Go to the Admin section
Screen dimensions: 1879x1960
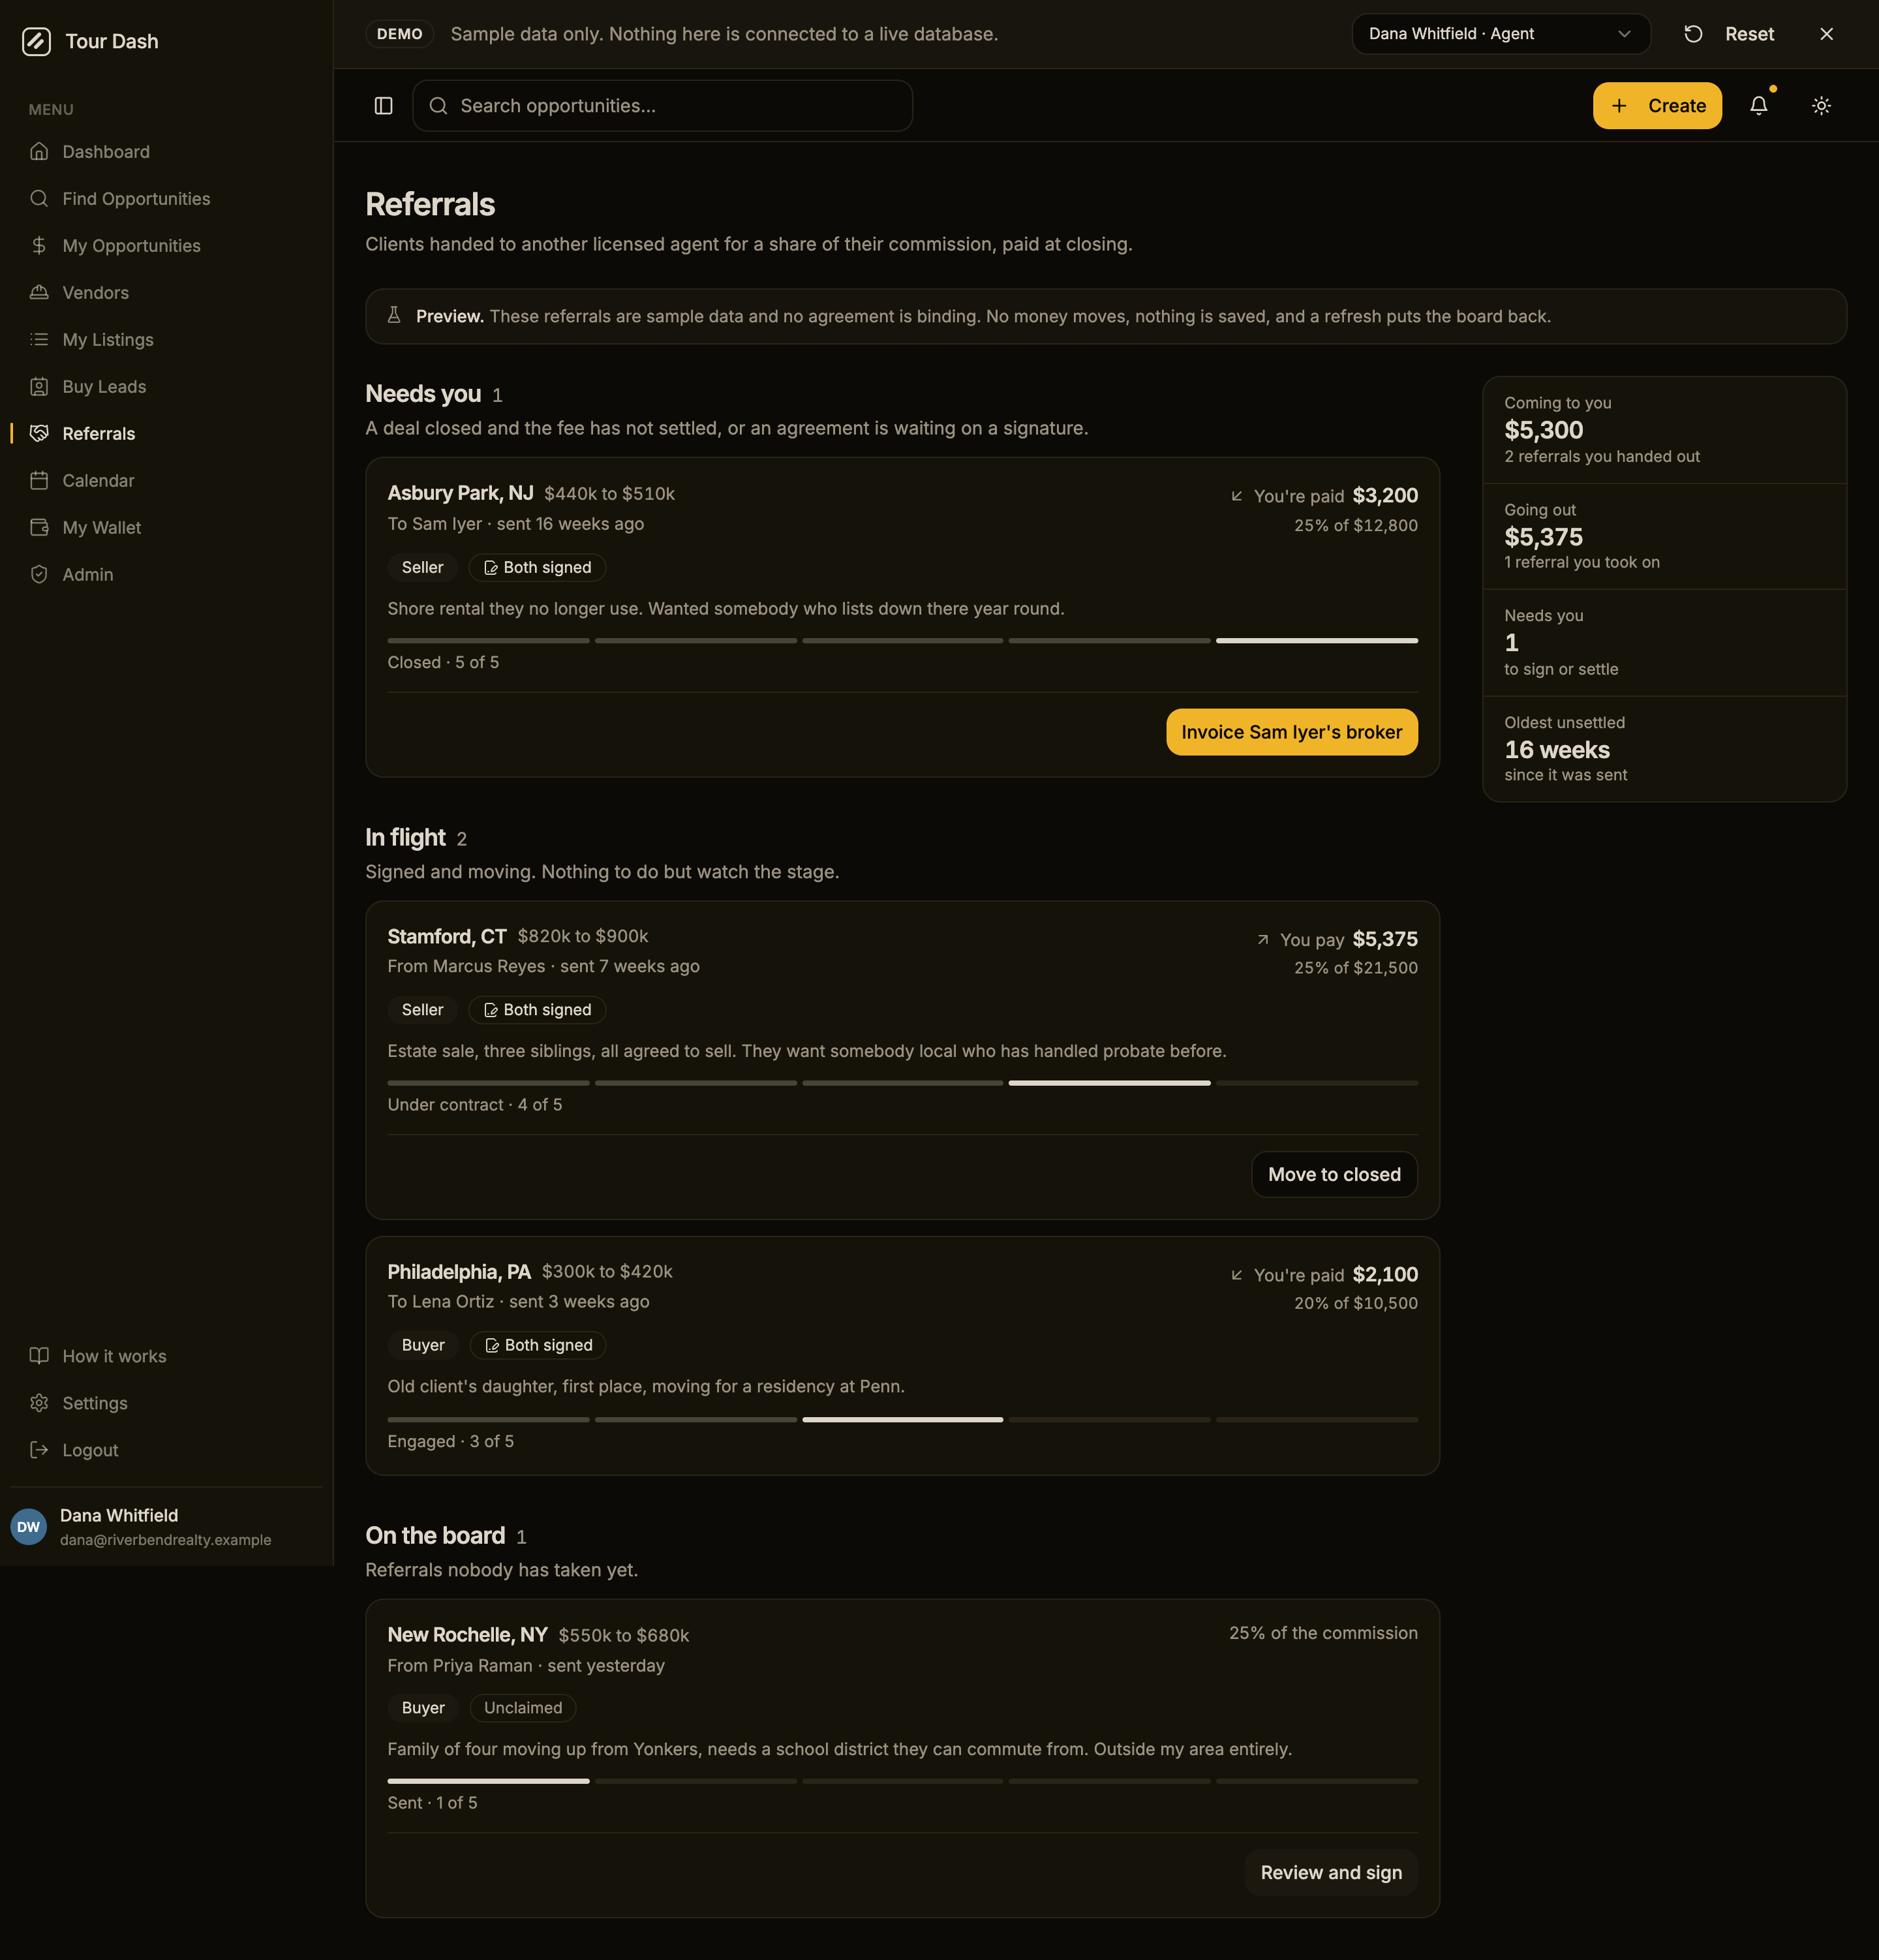pos(166,575)
